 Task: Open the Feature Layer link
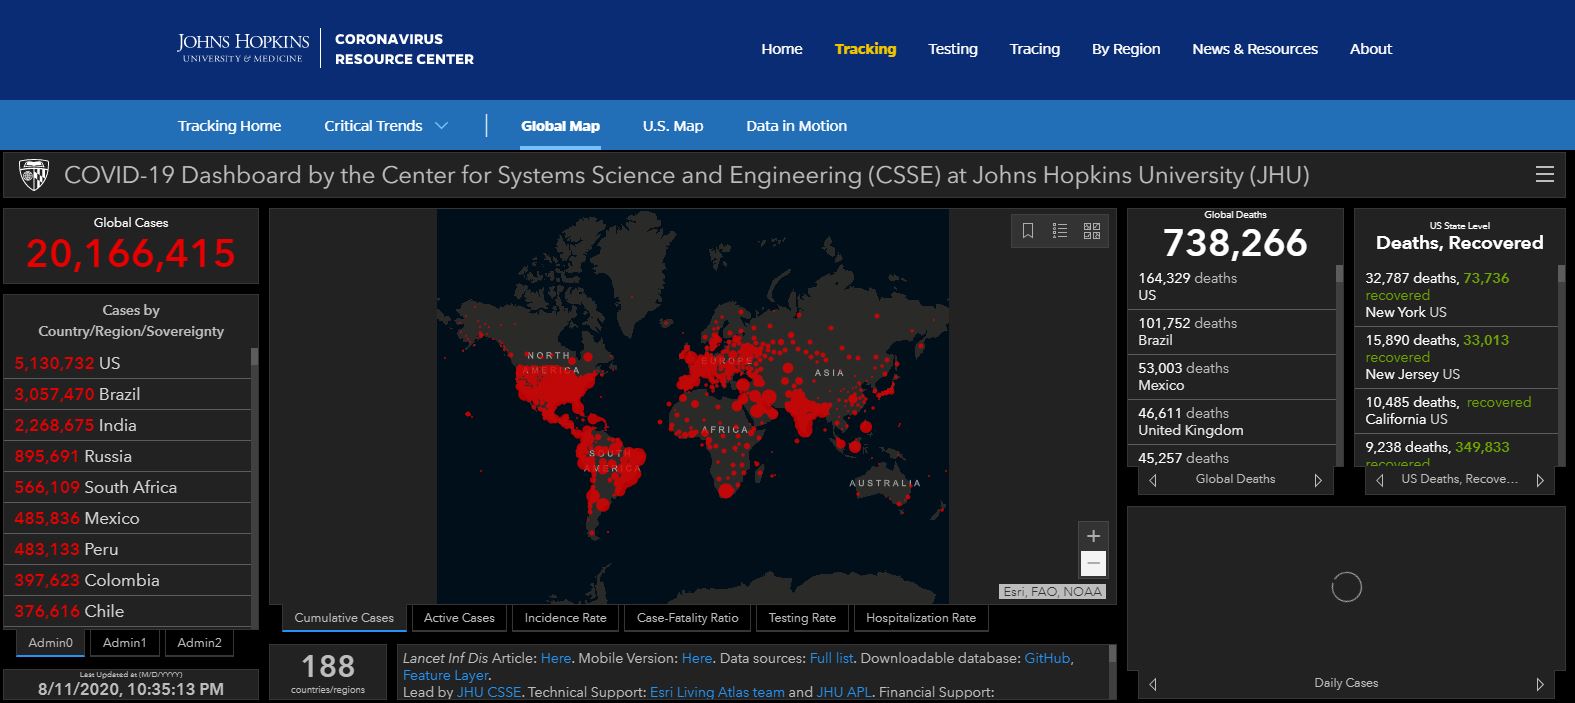[445, 675]
